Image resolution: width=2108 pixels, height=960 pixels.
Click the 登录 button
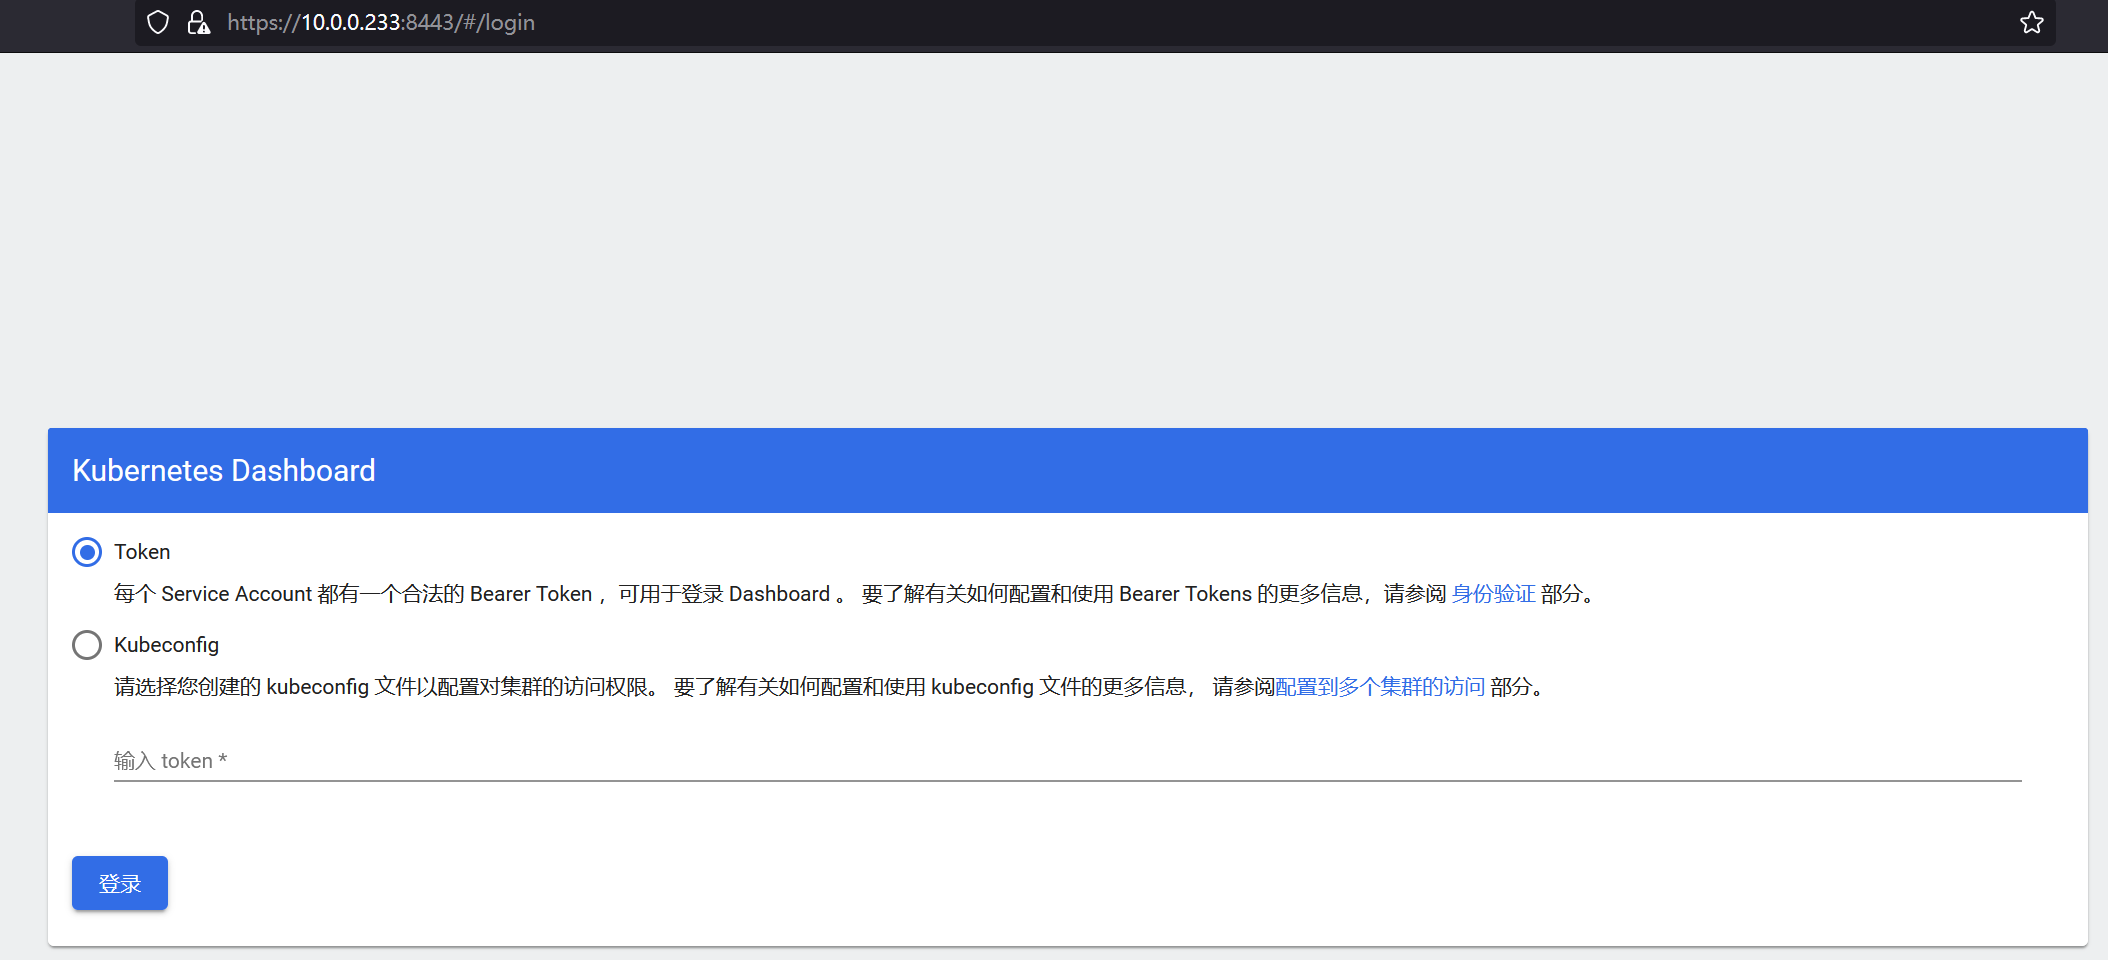click(x=120, y=883)
